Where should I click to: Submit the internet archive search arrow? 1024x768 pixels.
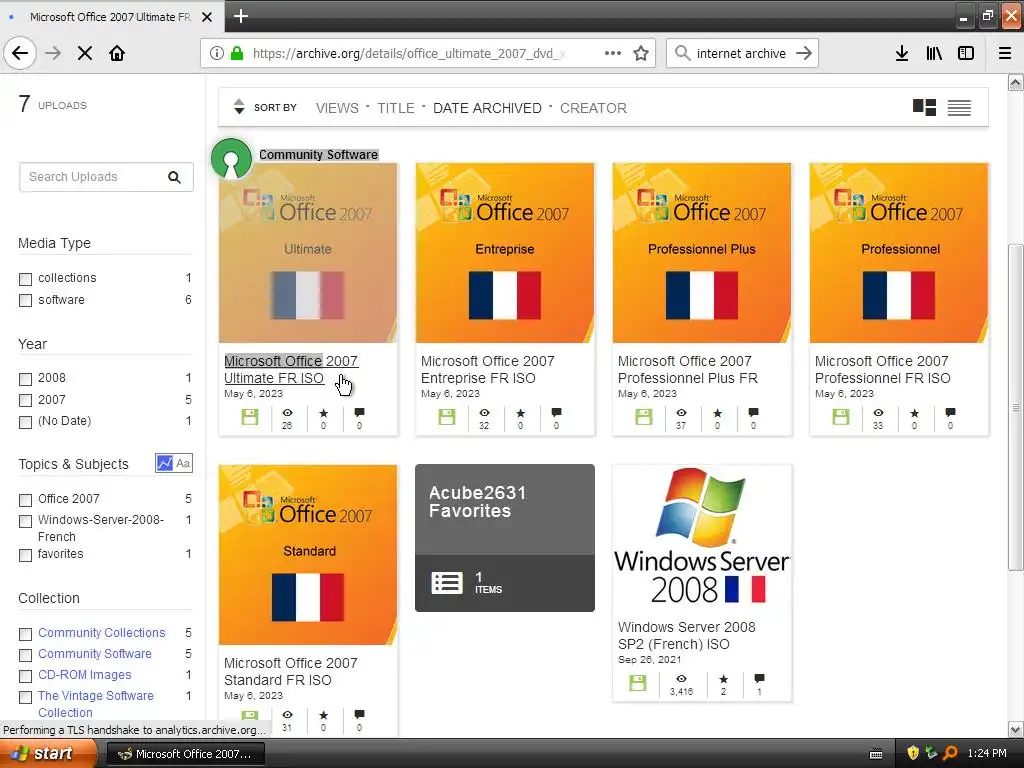[x=804, y=54]
